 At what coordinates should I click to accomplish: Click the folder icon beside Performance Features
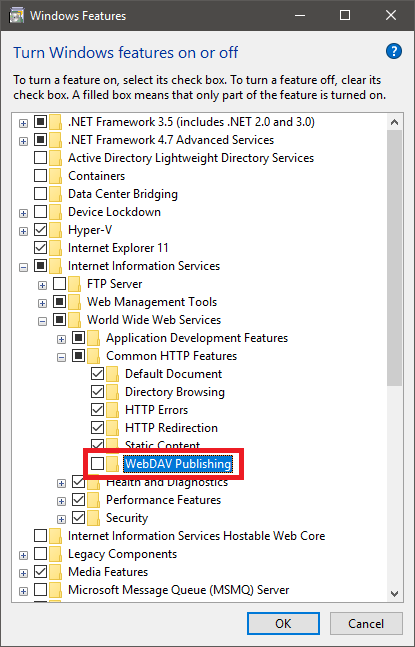click(93, 500)
